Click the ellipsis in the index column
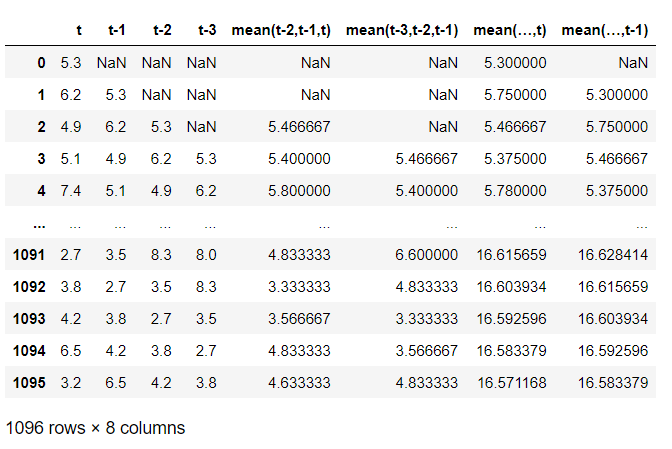Viewport: 672px width, 449px height. point(37,224)
